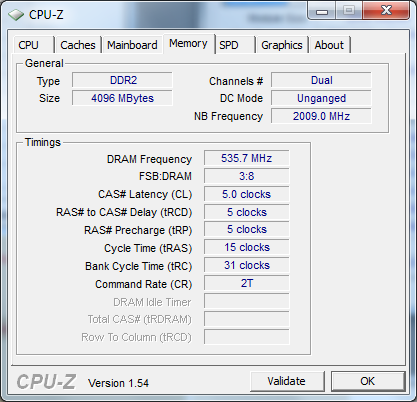Click the empty Total CAS# (tRDRAM) field
The image size is (417, 402).
pyautogui.click(x=247, y=319)
